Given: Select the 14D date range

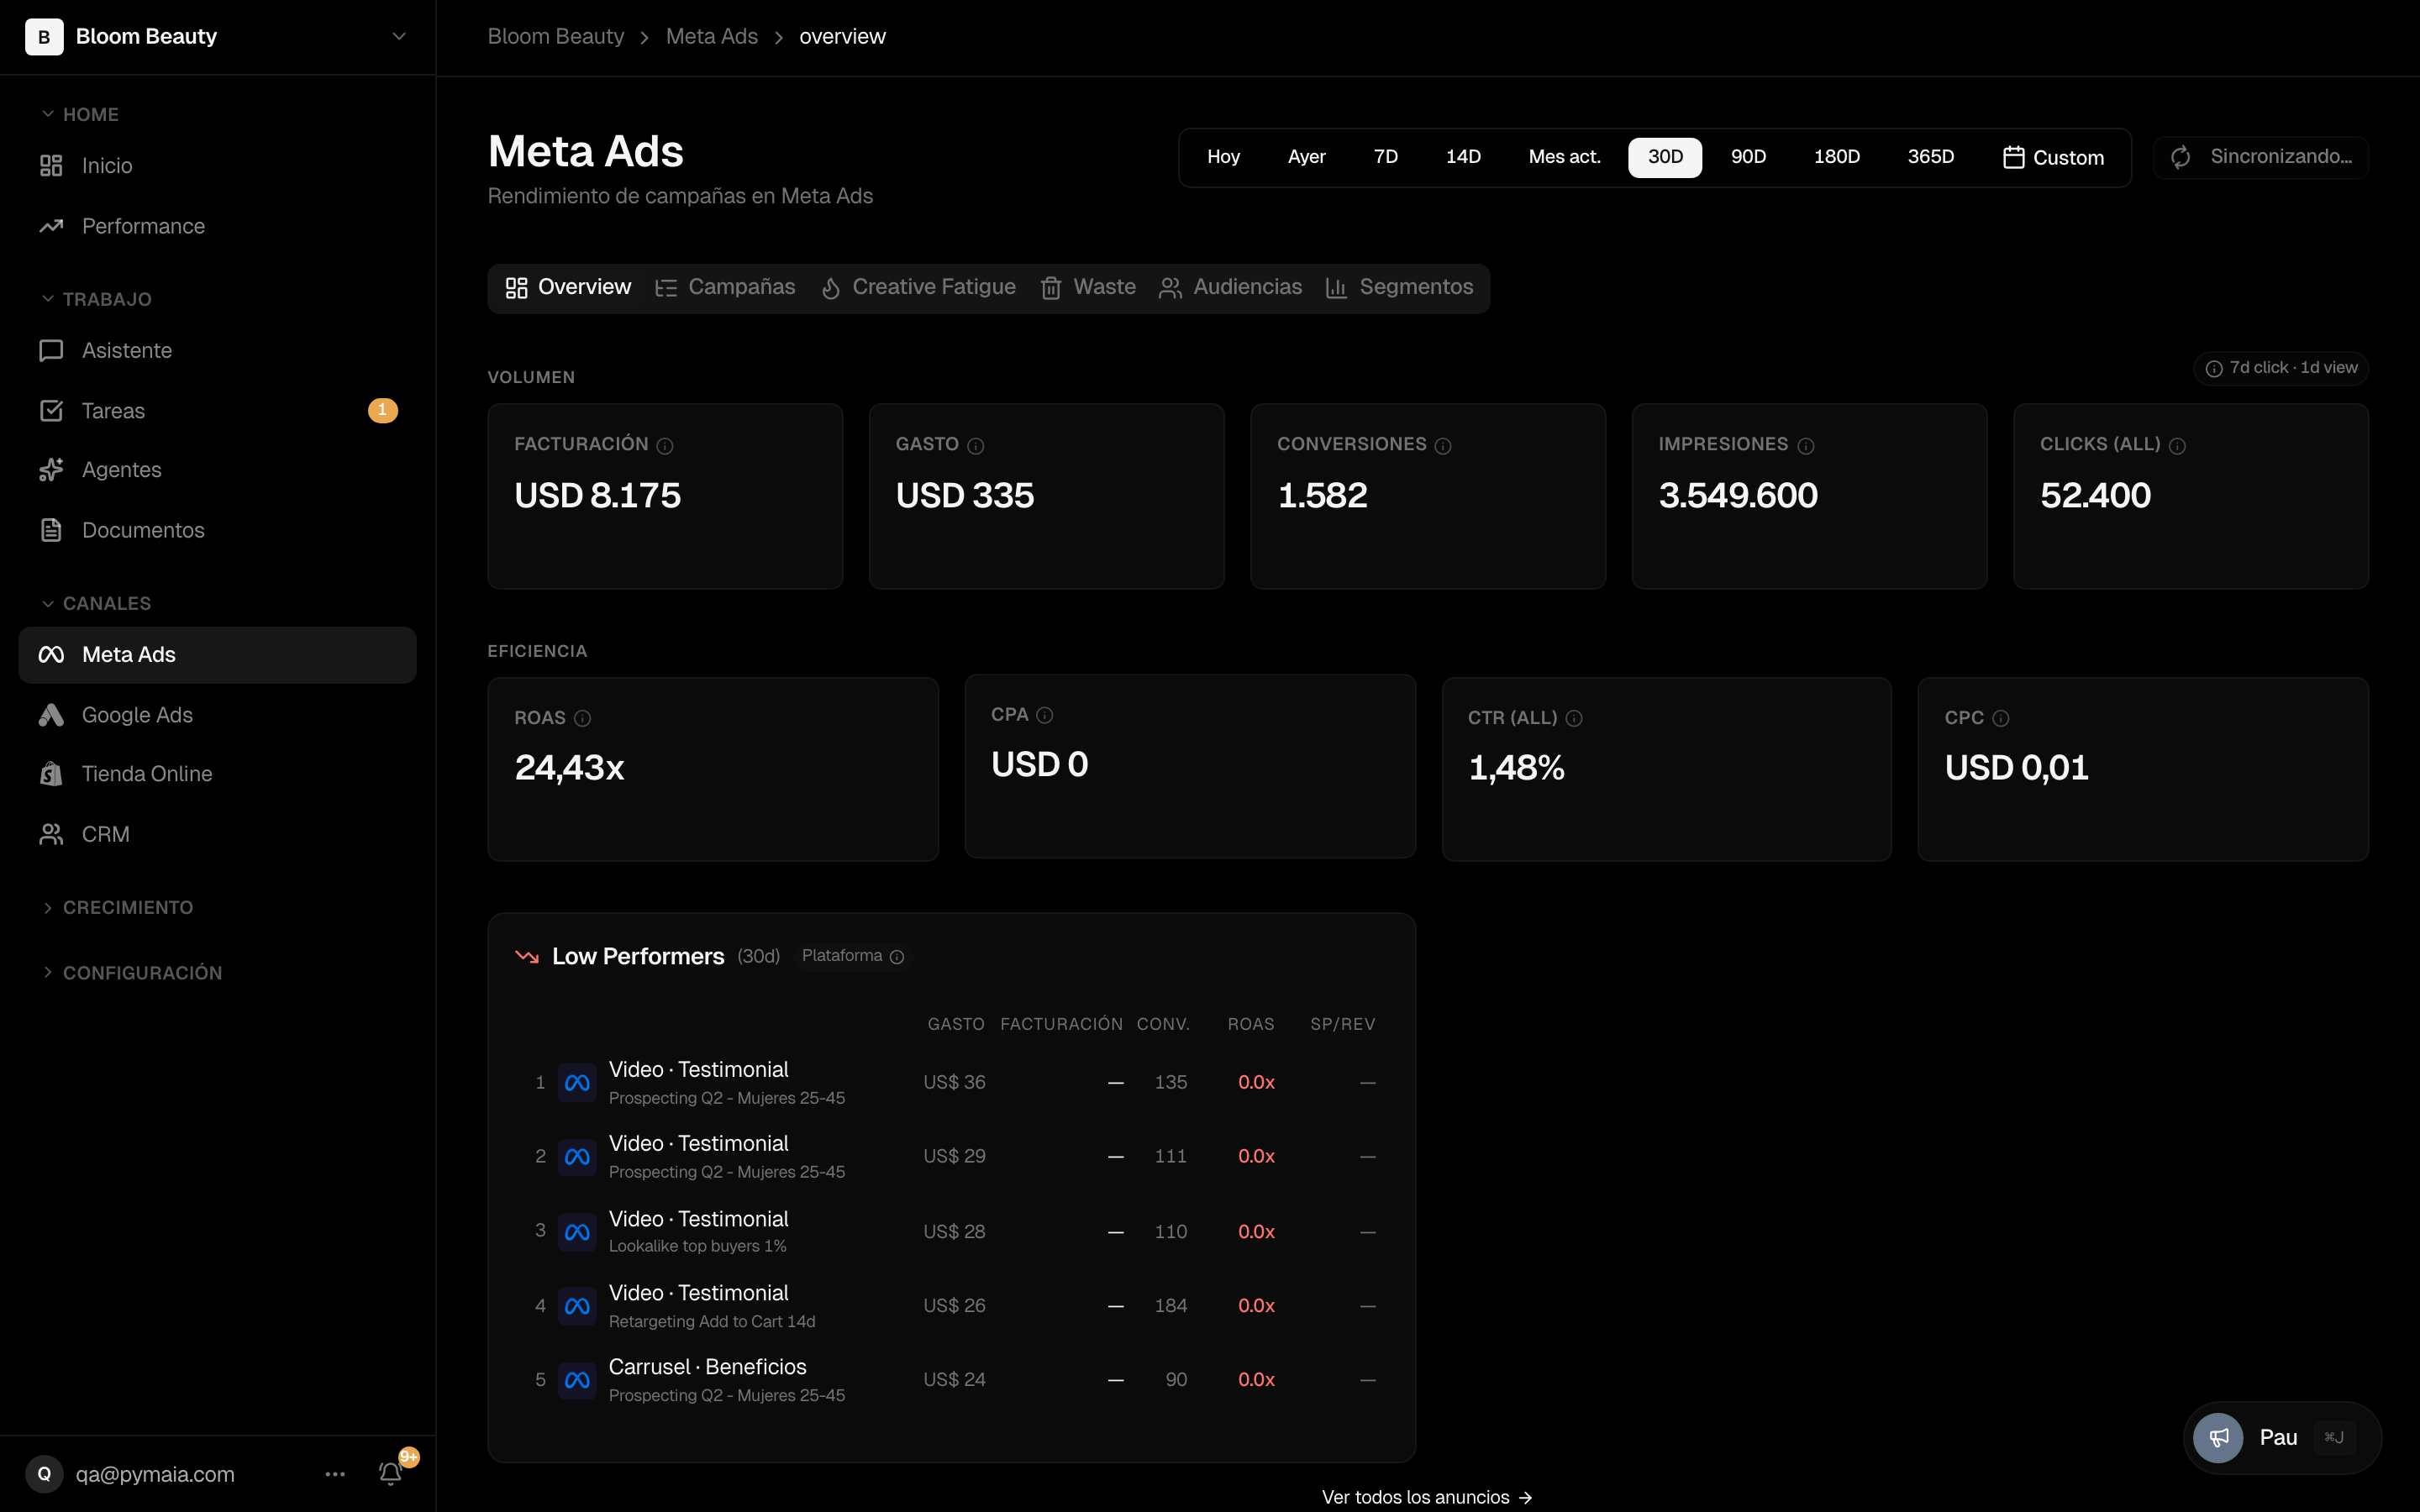Looking at the screenshot, I should [x=1463, y=158].
